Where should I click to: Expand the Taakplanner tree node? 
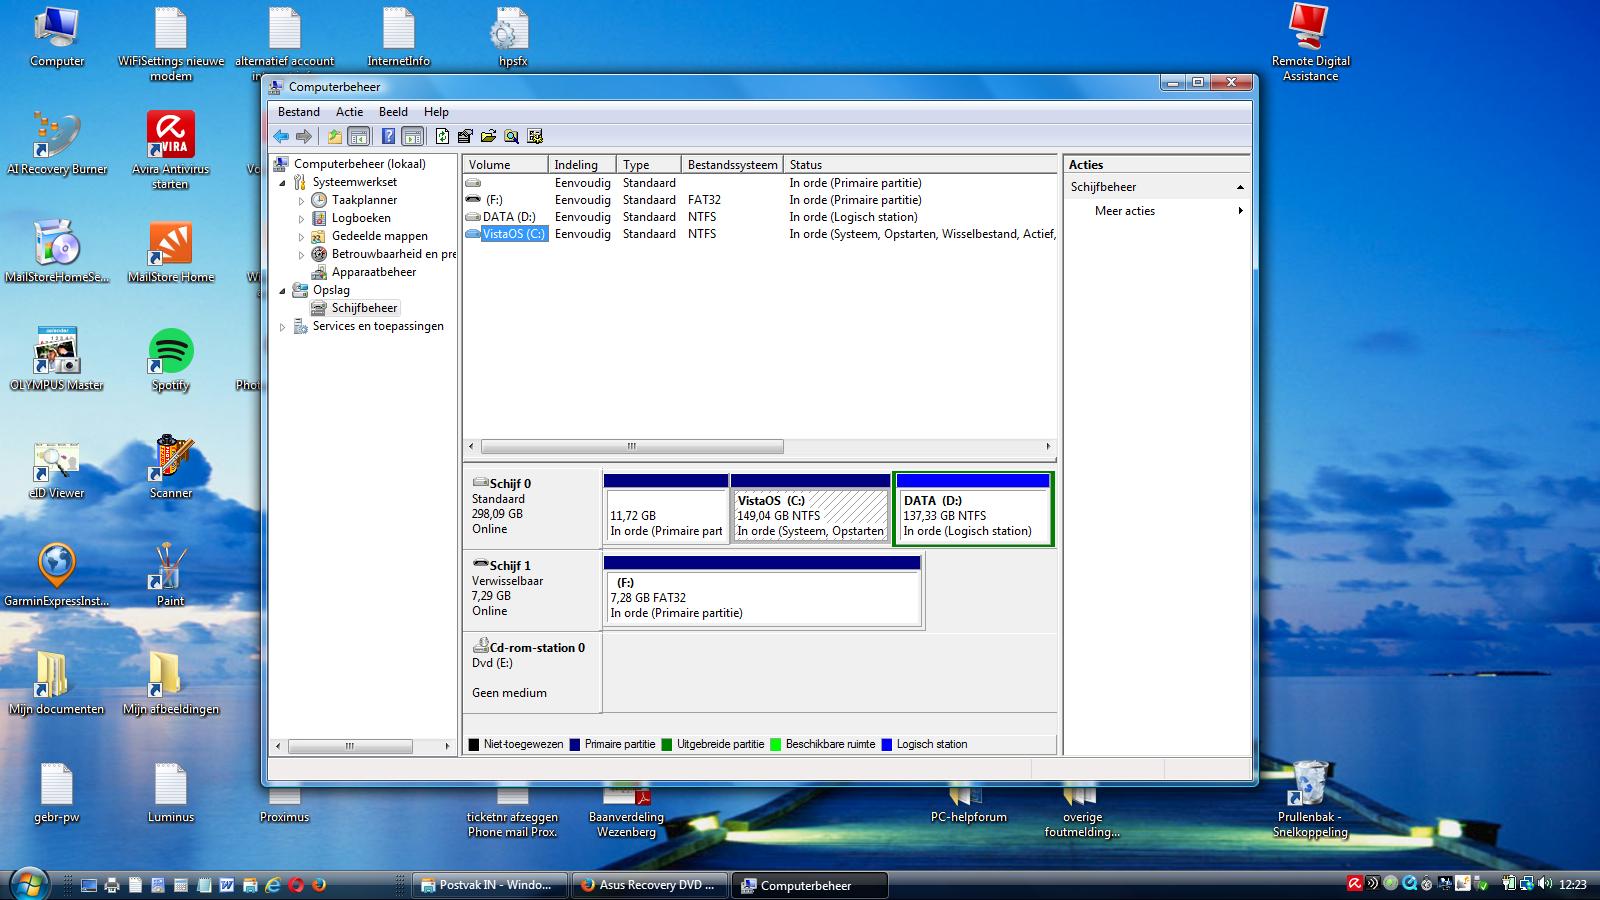pos(301,201)
